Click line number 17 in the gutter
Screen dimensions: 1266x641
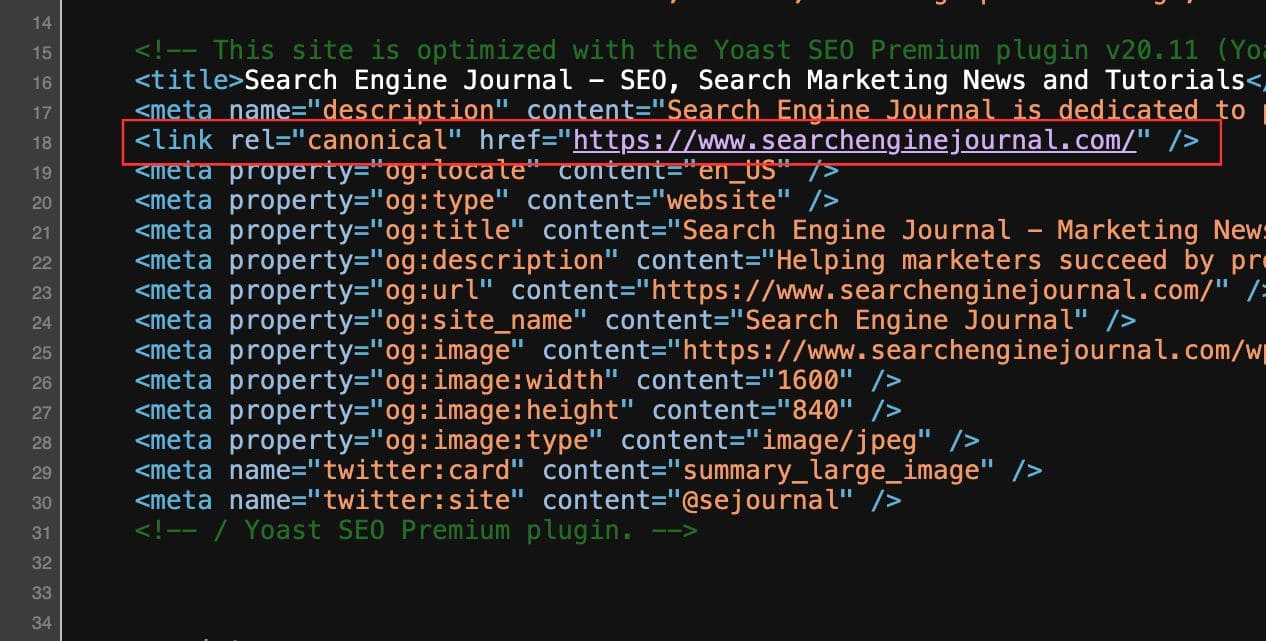pyautogui.click(x=41, y=111)
